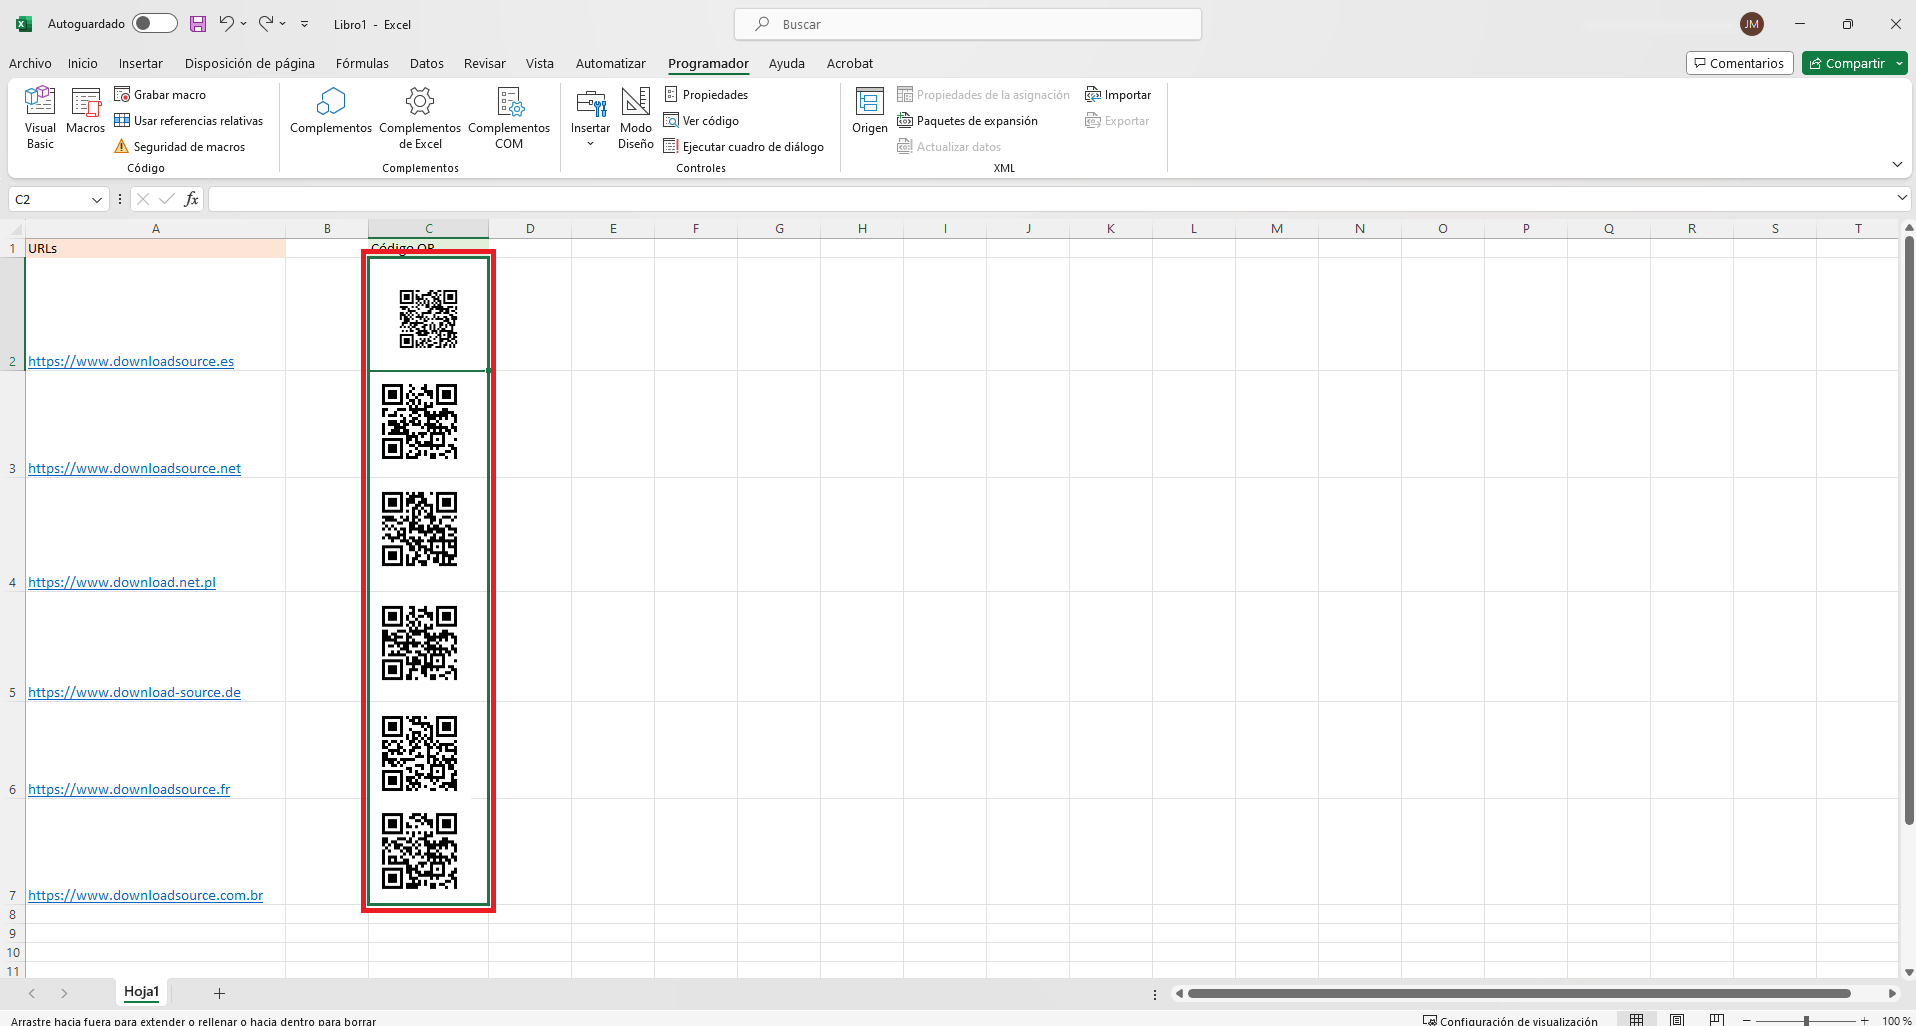This screenshot has width=1916, height=1026.
Task: Click the insert function fx icon
Action: [x=191, y=199]
